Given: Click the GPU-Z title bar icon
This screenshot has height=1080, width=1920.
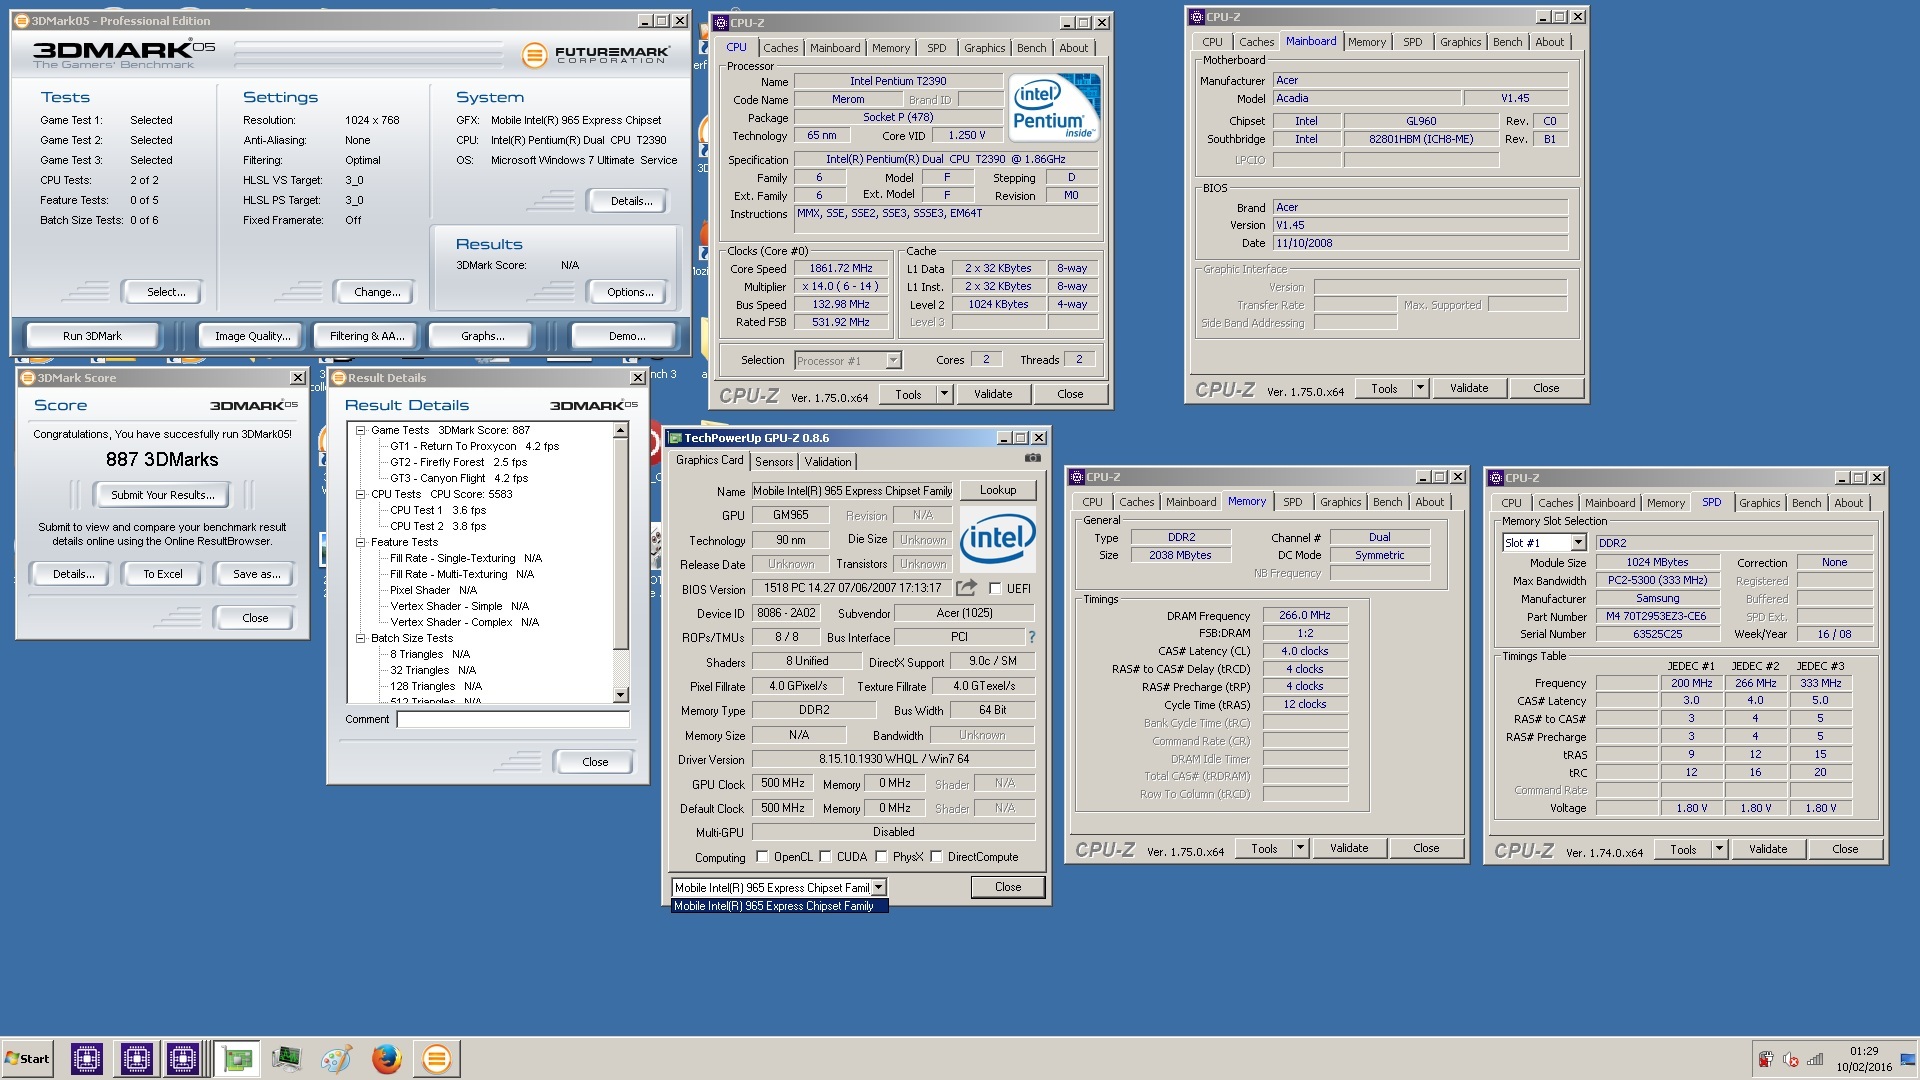Looking at the screenshot, I should [675, 438].
